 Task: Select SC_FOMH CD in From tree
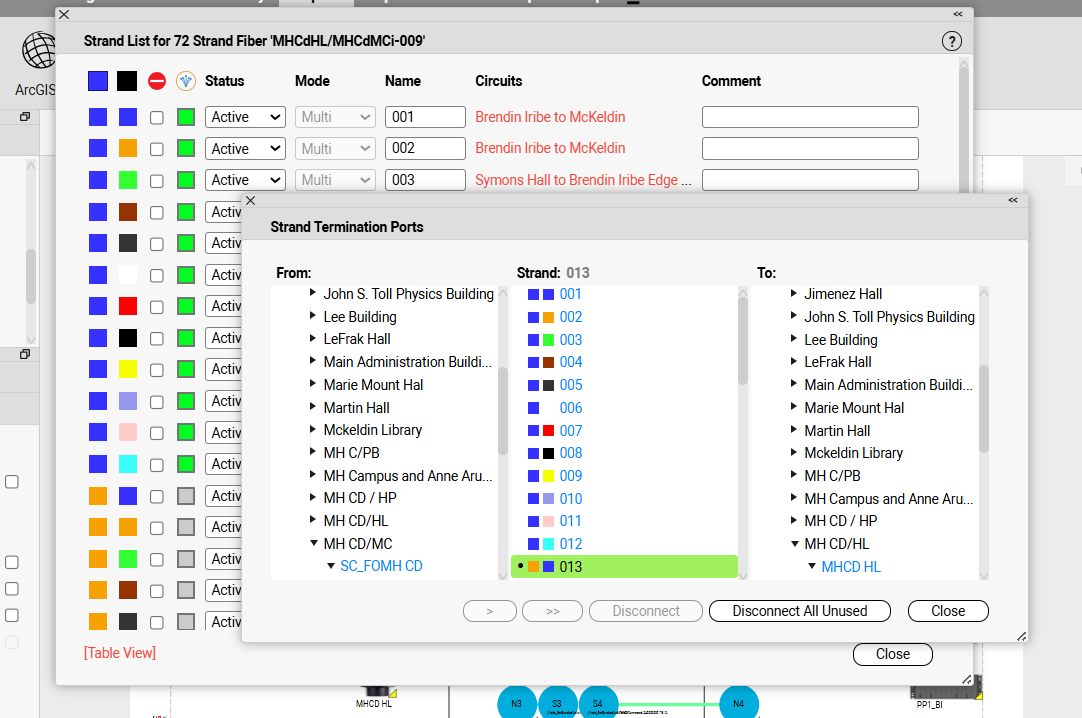coord(381,566)
